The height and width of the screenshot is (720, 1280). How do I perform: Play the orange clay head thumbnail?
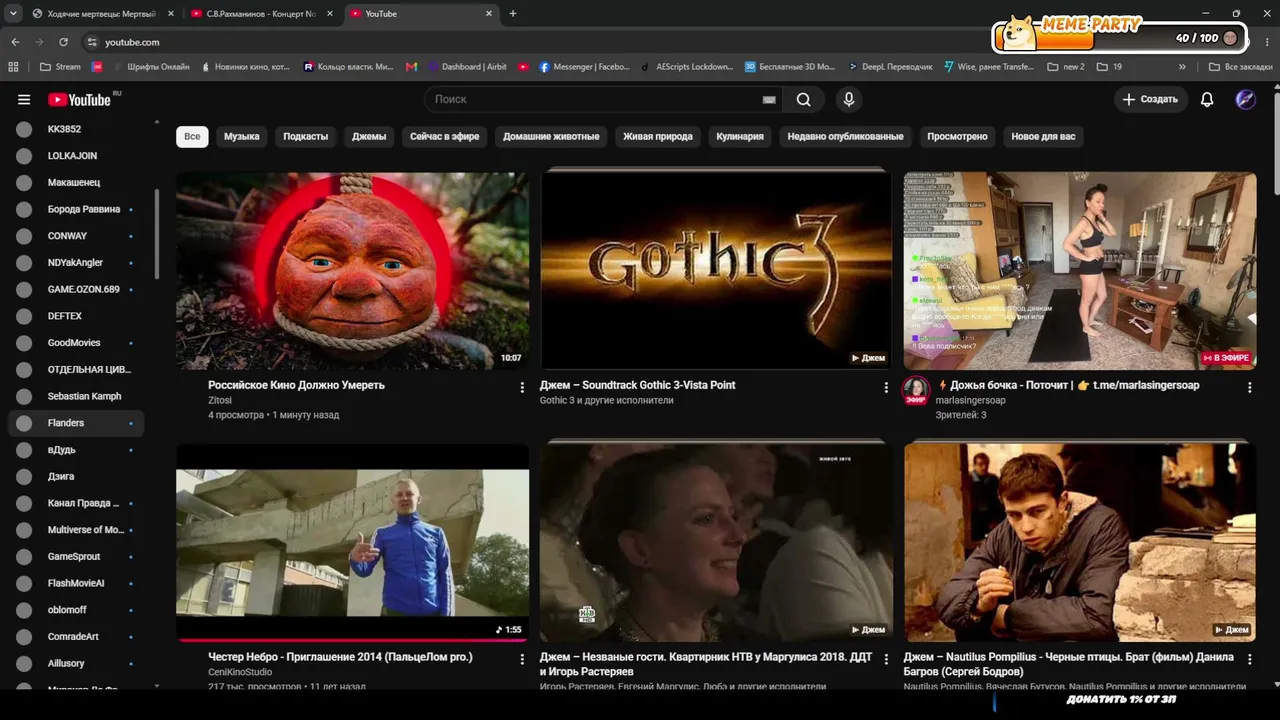pos(353,270)
